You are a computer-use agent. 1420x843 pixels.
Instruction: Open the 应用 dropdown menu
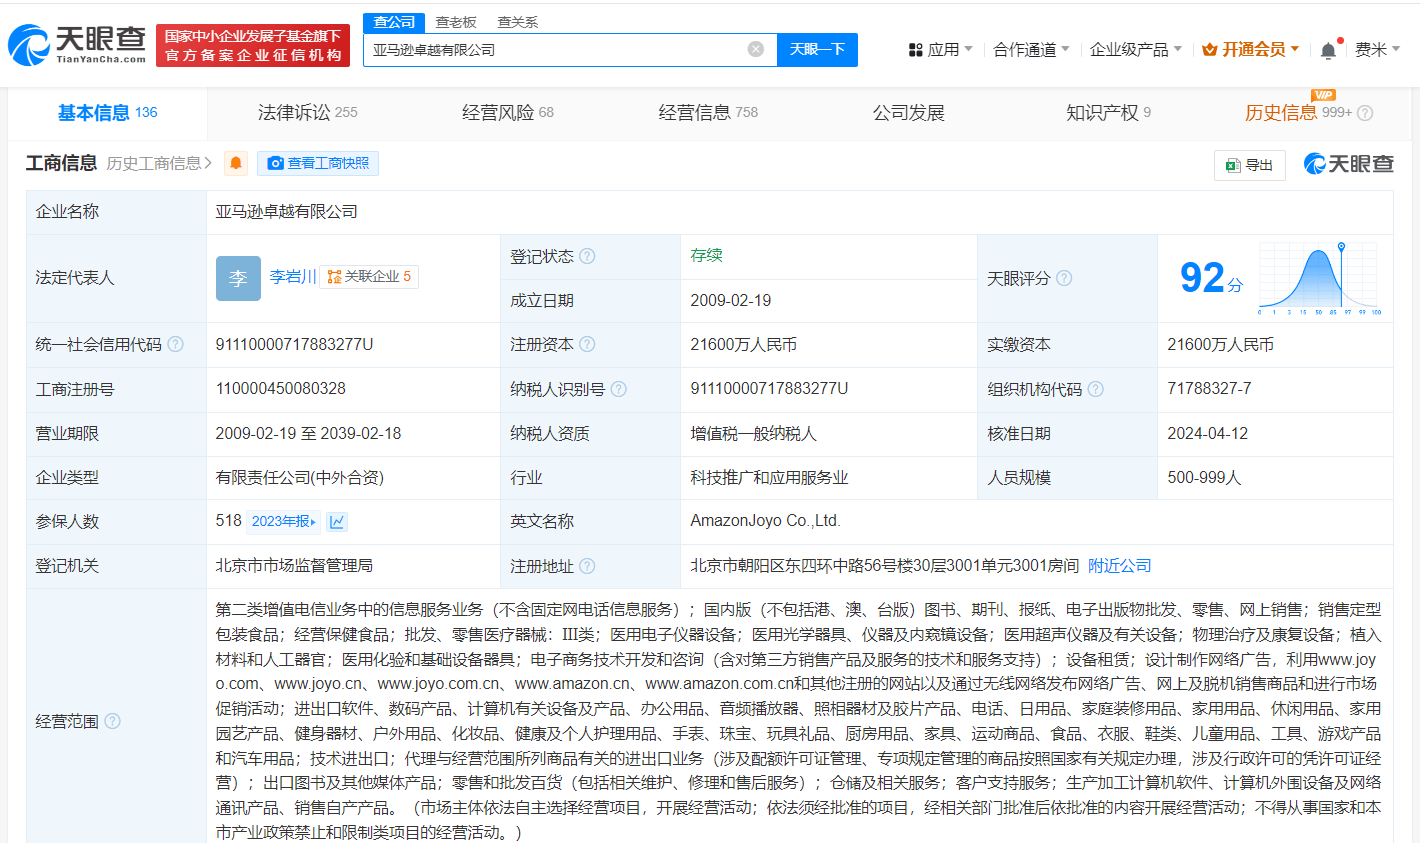(940, 49)
